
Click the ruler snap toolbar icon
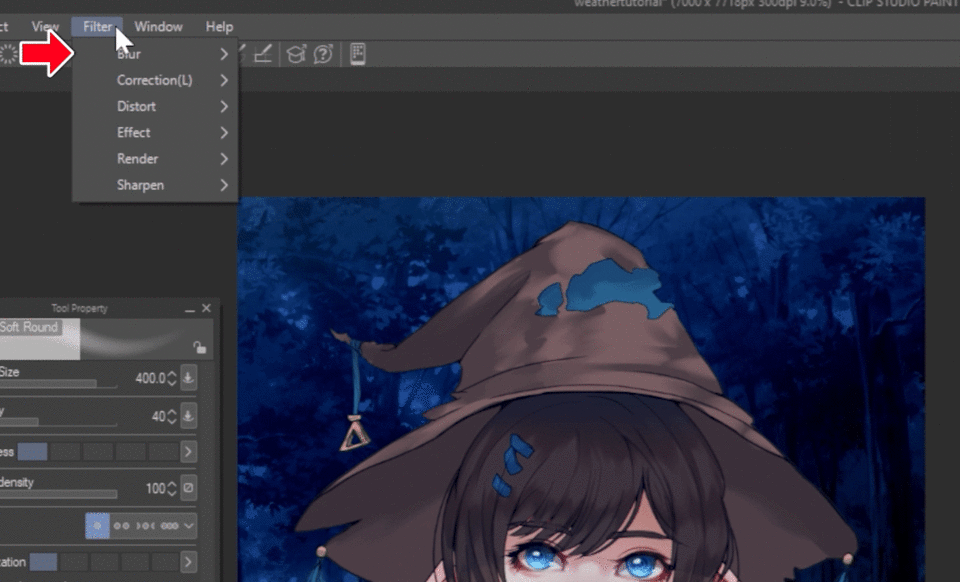coord(263,54)
